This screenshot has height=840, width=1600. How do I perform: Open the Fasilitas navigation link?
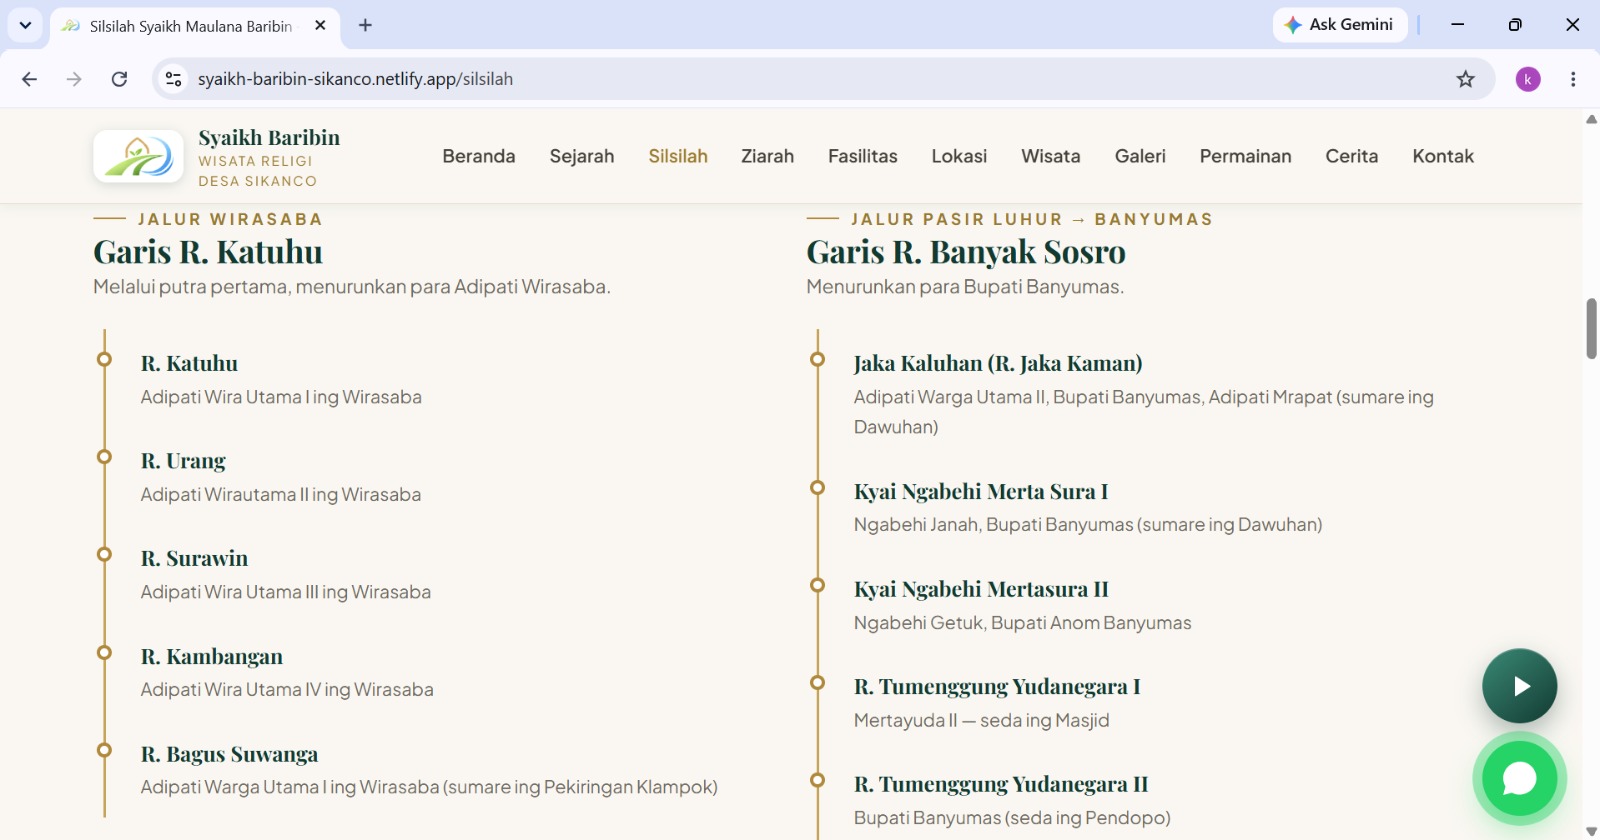pos(863,156)
